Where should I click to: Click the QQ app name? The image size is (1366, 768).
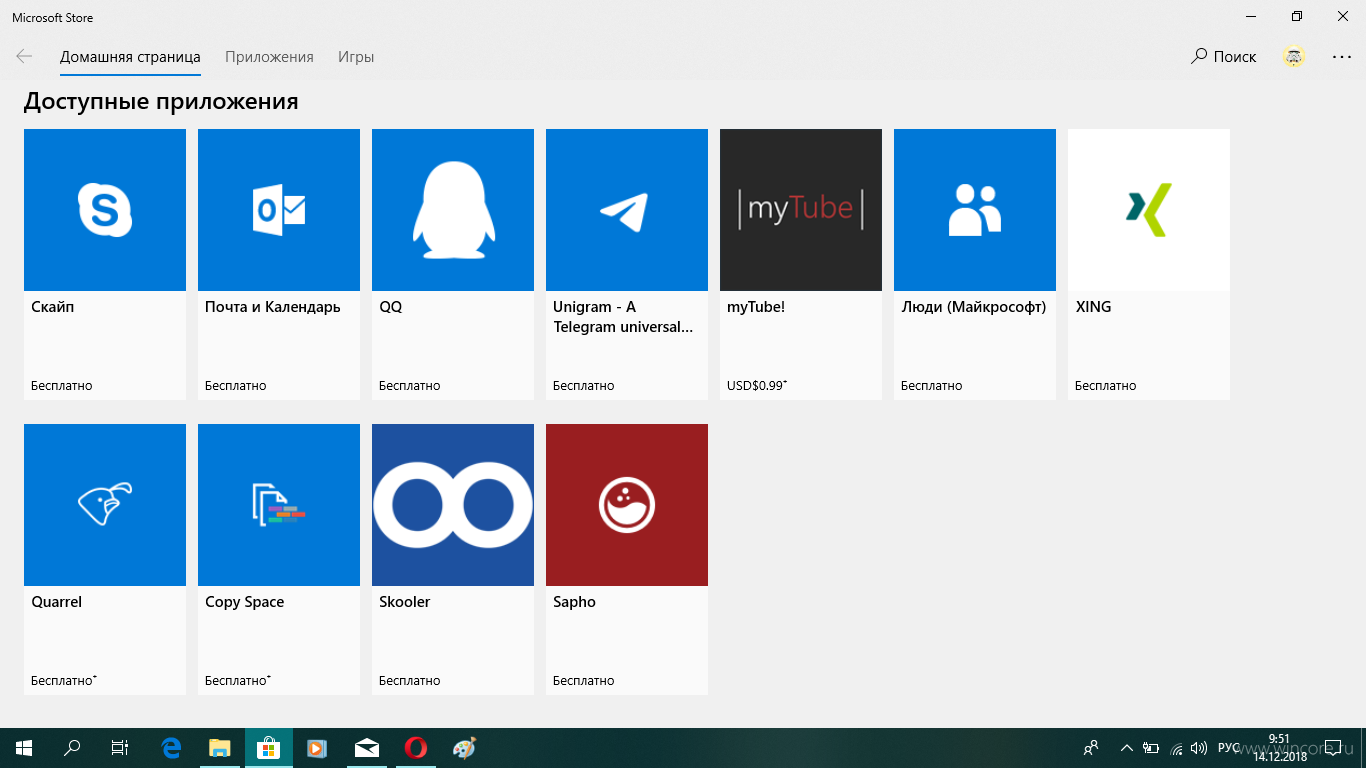391,307
